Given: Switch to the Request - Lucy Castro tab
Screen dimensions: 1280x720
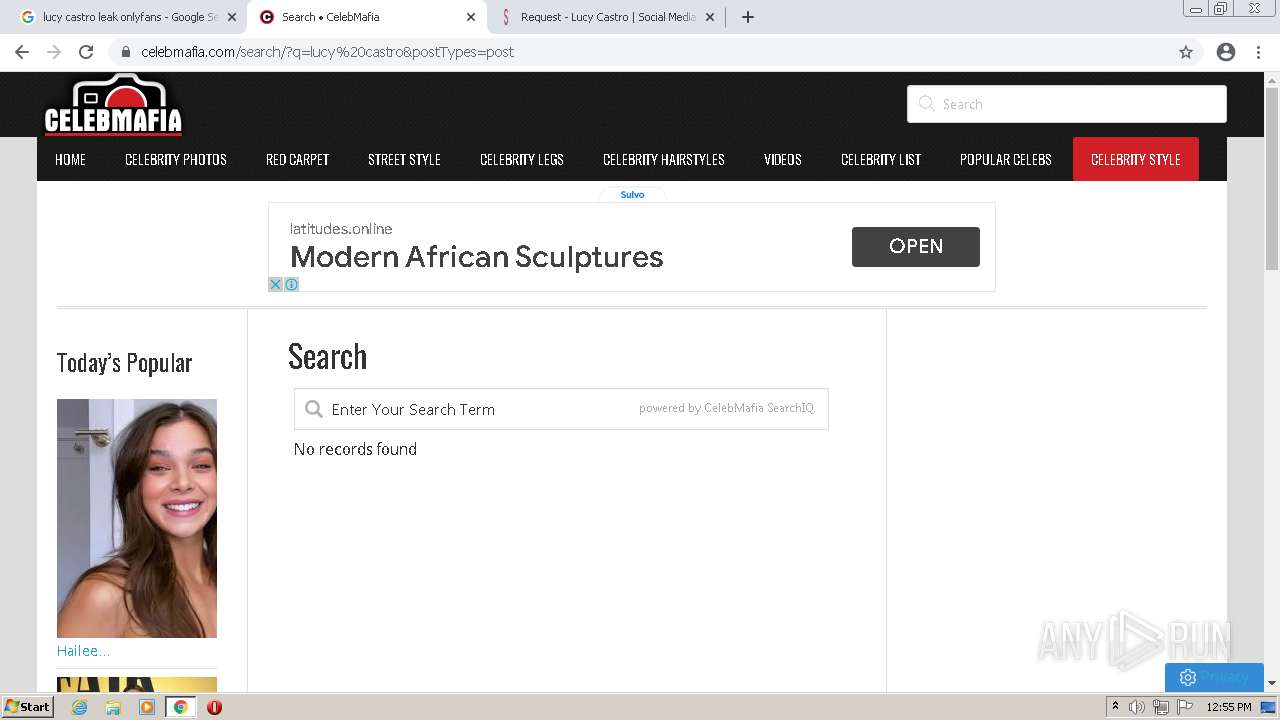Looking at the screenshot, I should [x=607, y=17].
